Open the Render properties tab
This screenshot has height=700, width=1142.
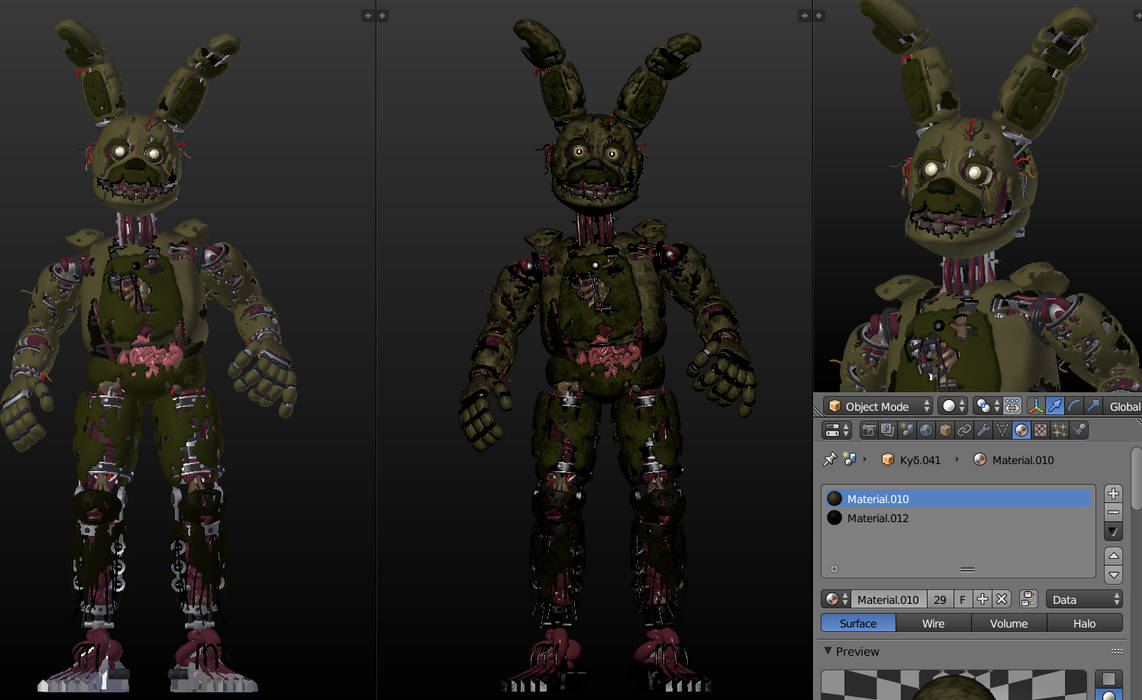tap(869, 430)
